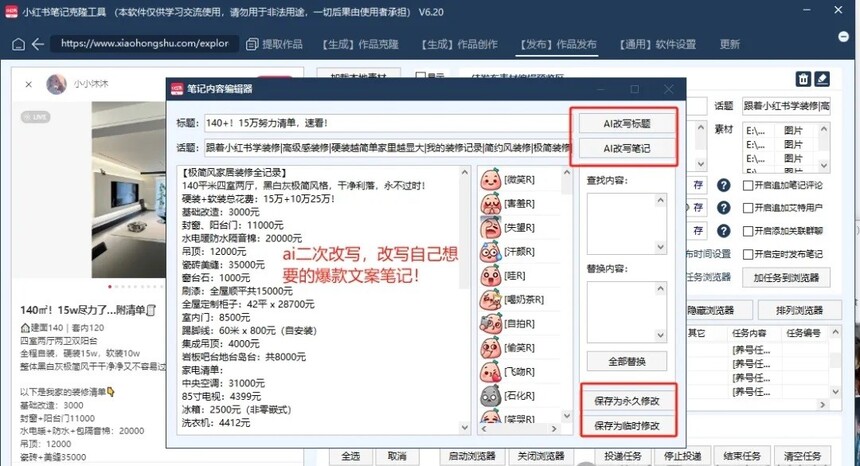Image resolution: width=860 pixels, height=466 pixels.
Task: Toggle 开启追加艾特用户 checkbox
Action: 749,207
